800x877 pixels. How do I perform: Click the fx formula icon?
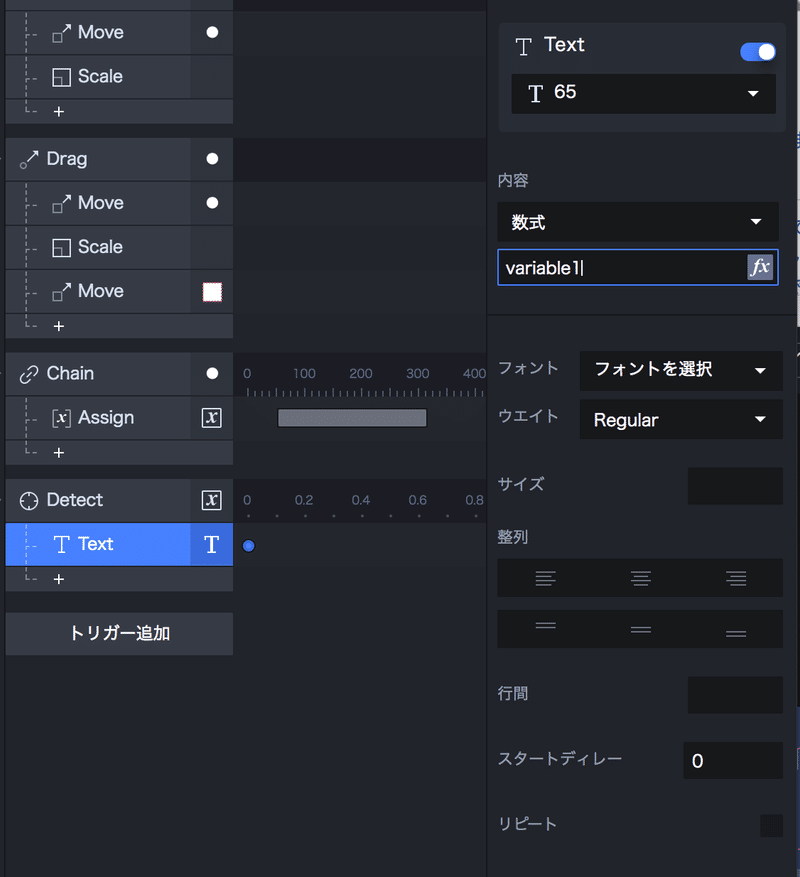[x=760, y=267]
